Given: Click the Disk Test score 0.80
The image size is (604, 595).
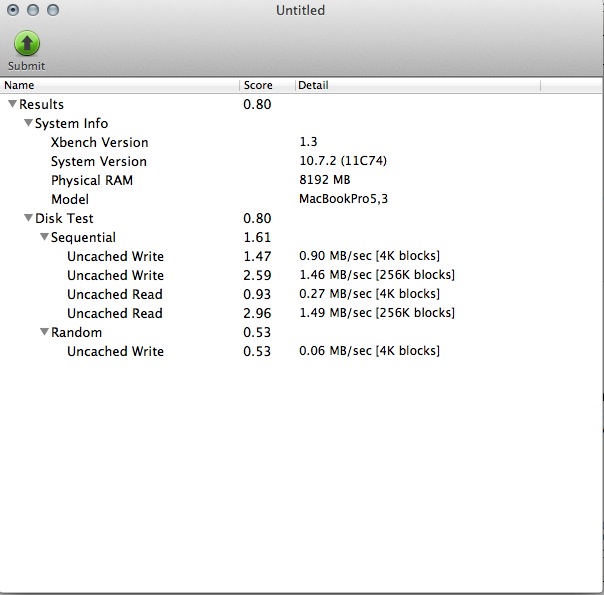Looking at the screenshot, I should [x=257, y=218].
